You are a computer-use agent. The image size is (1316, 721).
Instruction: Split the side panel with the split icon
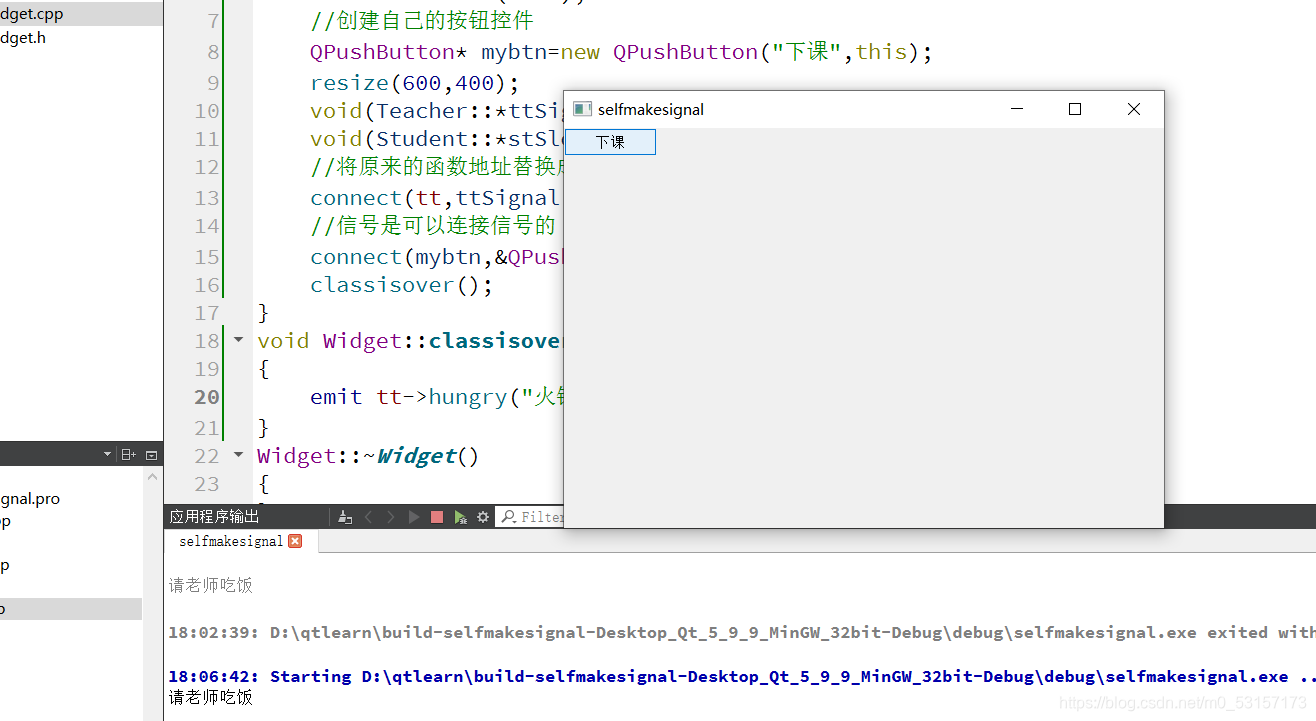(128, 455)
